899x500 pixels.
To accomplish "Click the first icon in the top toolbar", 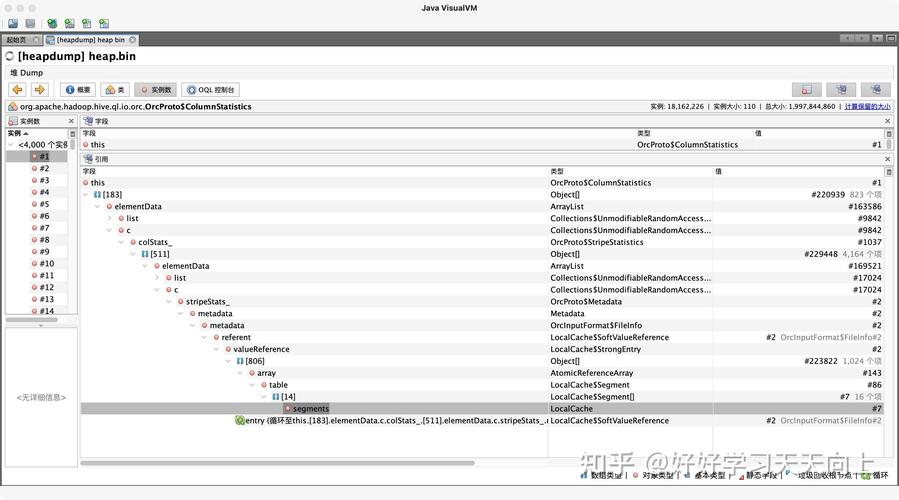I will click(13, 24).
